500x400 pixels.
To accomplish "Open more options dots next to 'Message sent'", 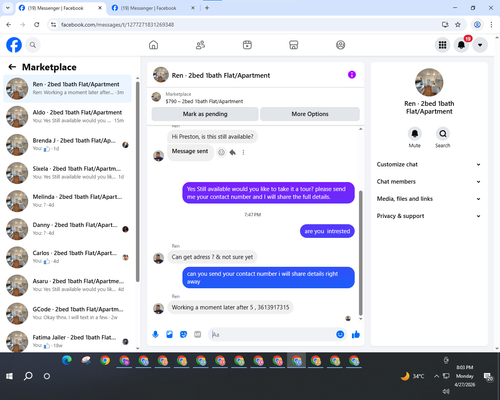I will (x=243, y=152).
